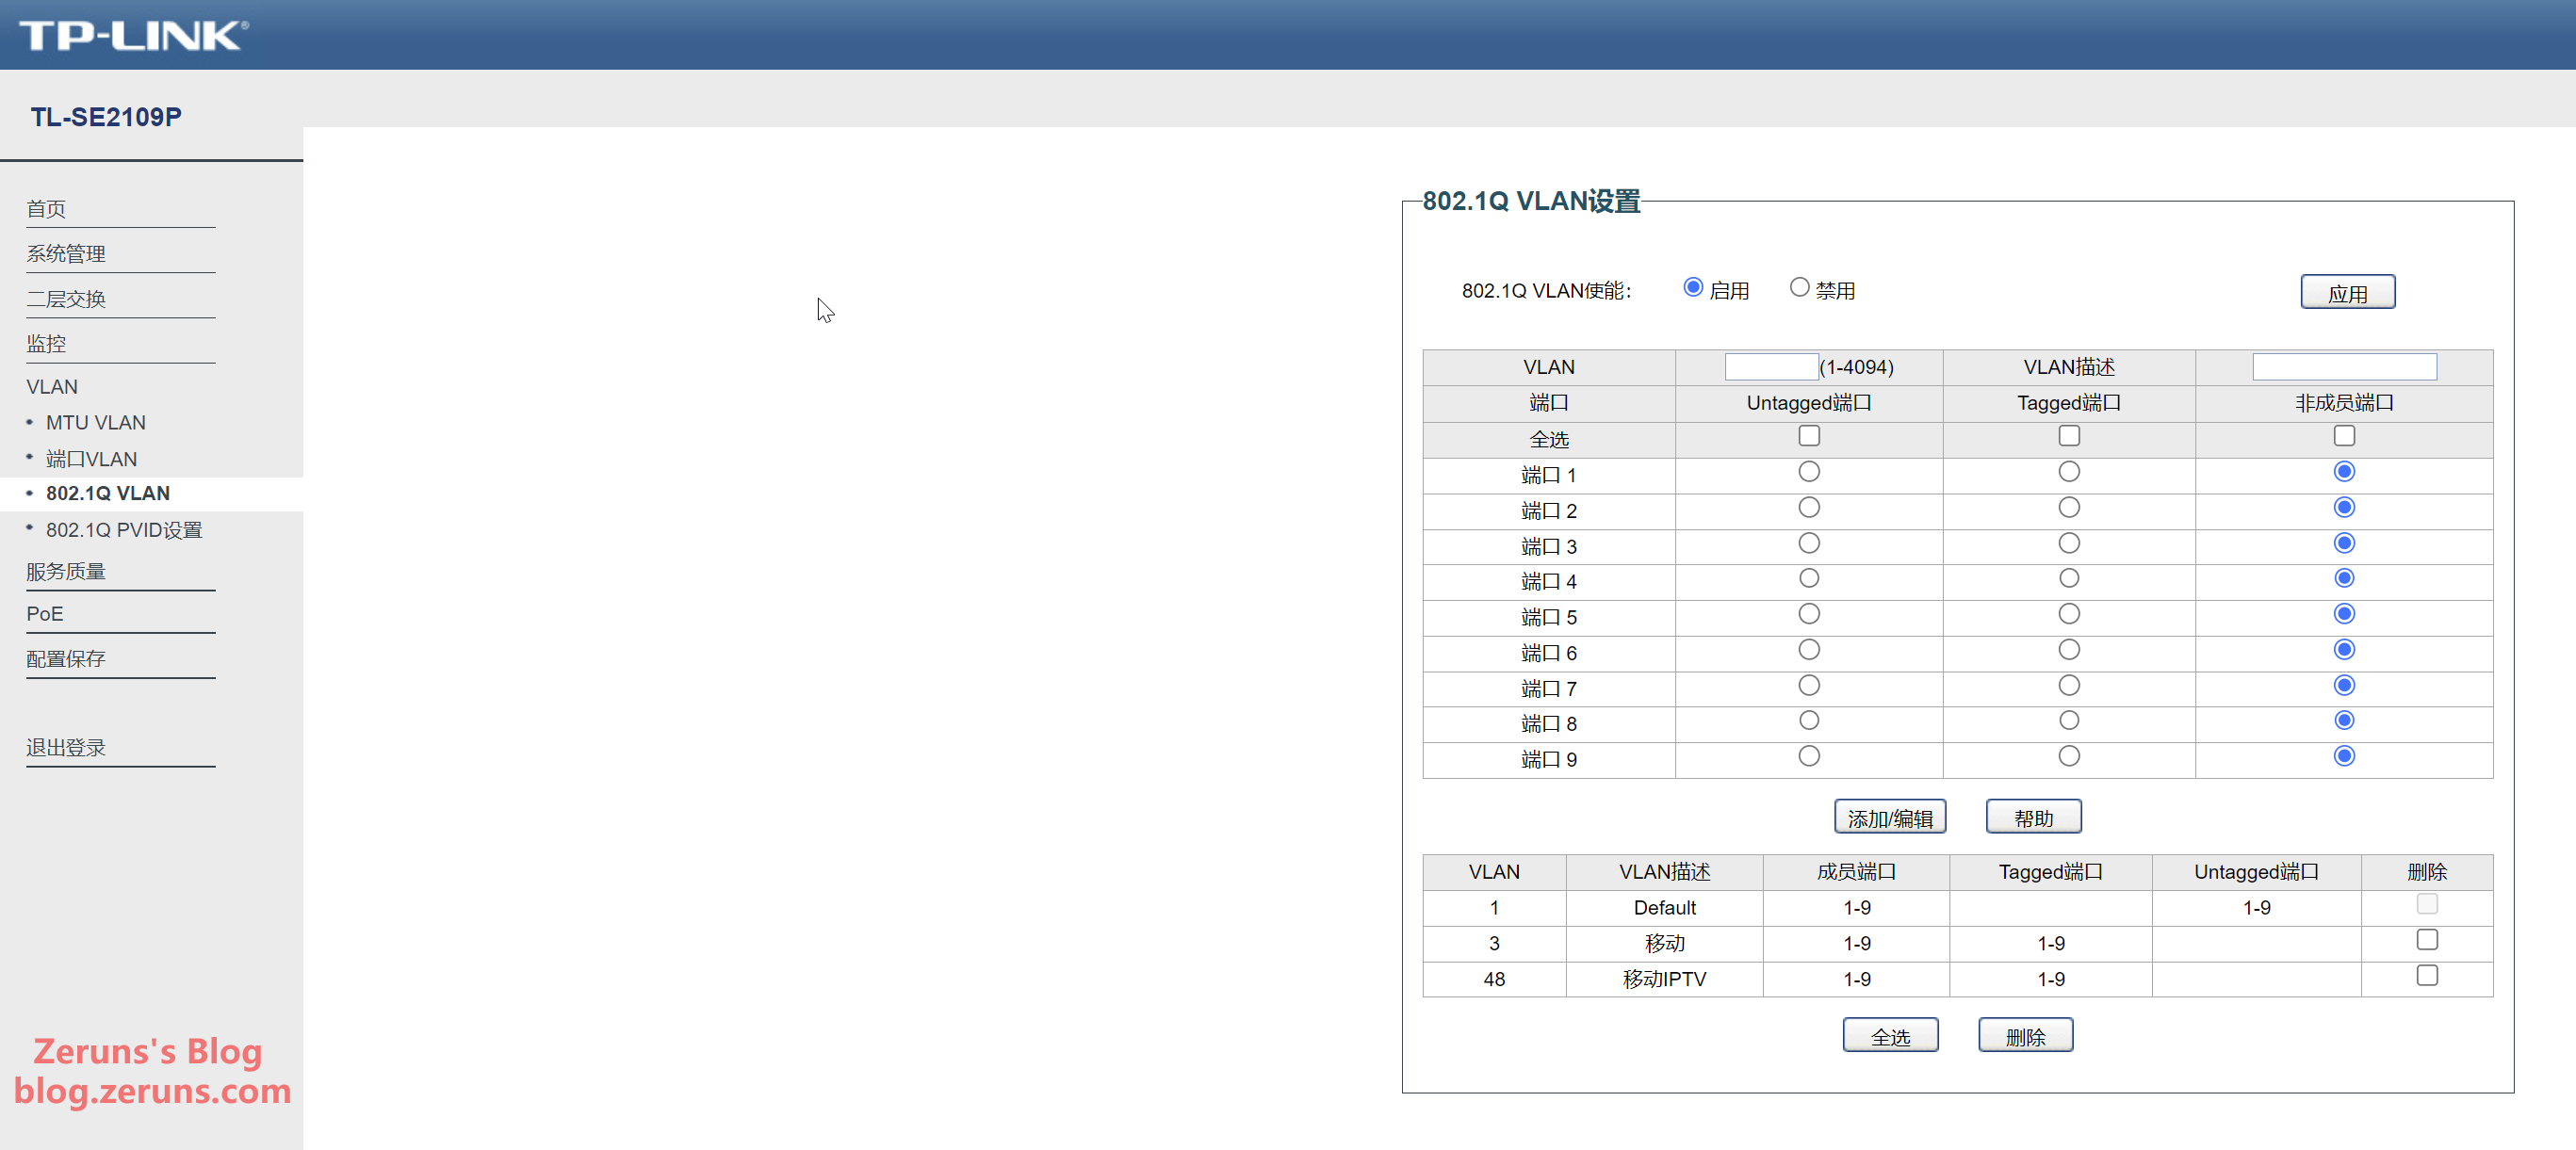Check 全选 for Untagged端口 column

[x=1809, y=436]
